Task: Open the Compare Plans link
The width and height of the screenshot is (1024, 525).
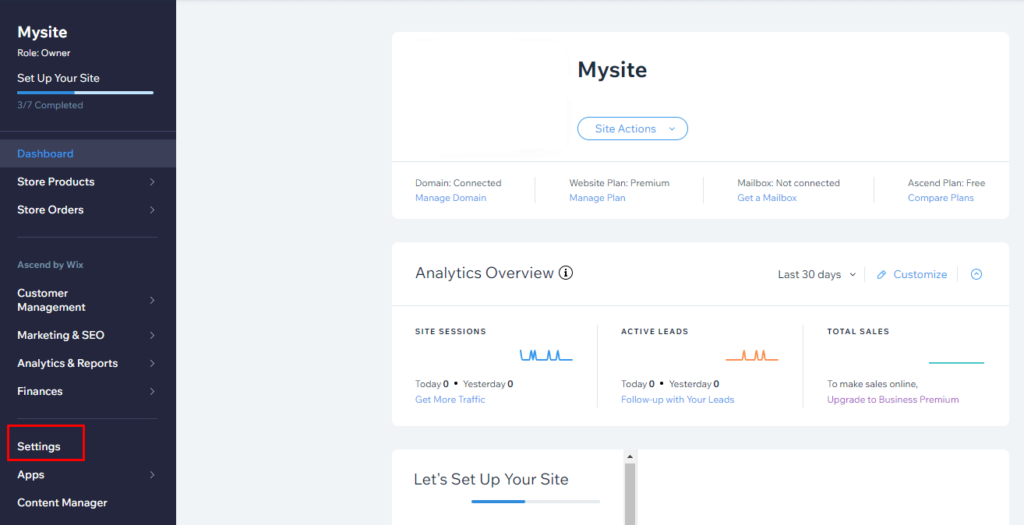Action: 940,198
